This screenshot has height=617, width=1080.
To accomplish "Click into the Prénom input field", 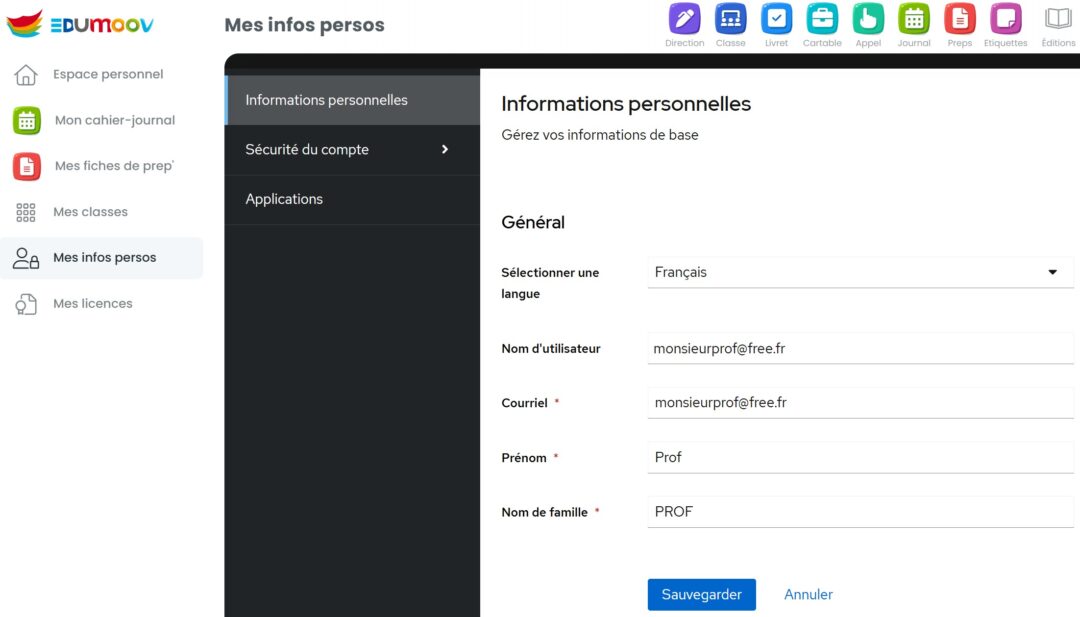I will [859, 457].
